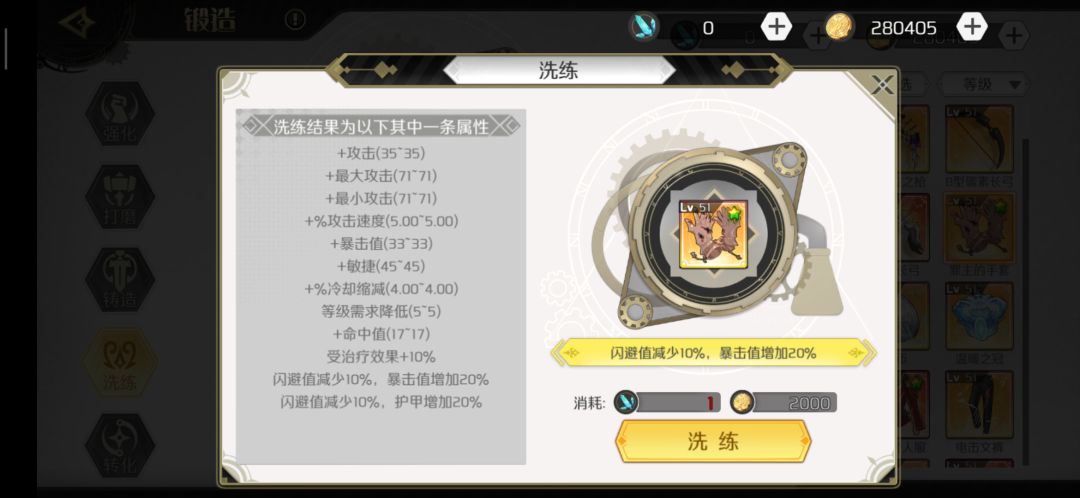Image resolution: width=1080 pixels, height=498 pixels.
Task: Tap the gold coin currency icon
Action: (x=840, y=27)
